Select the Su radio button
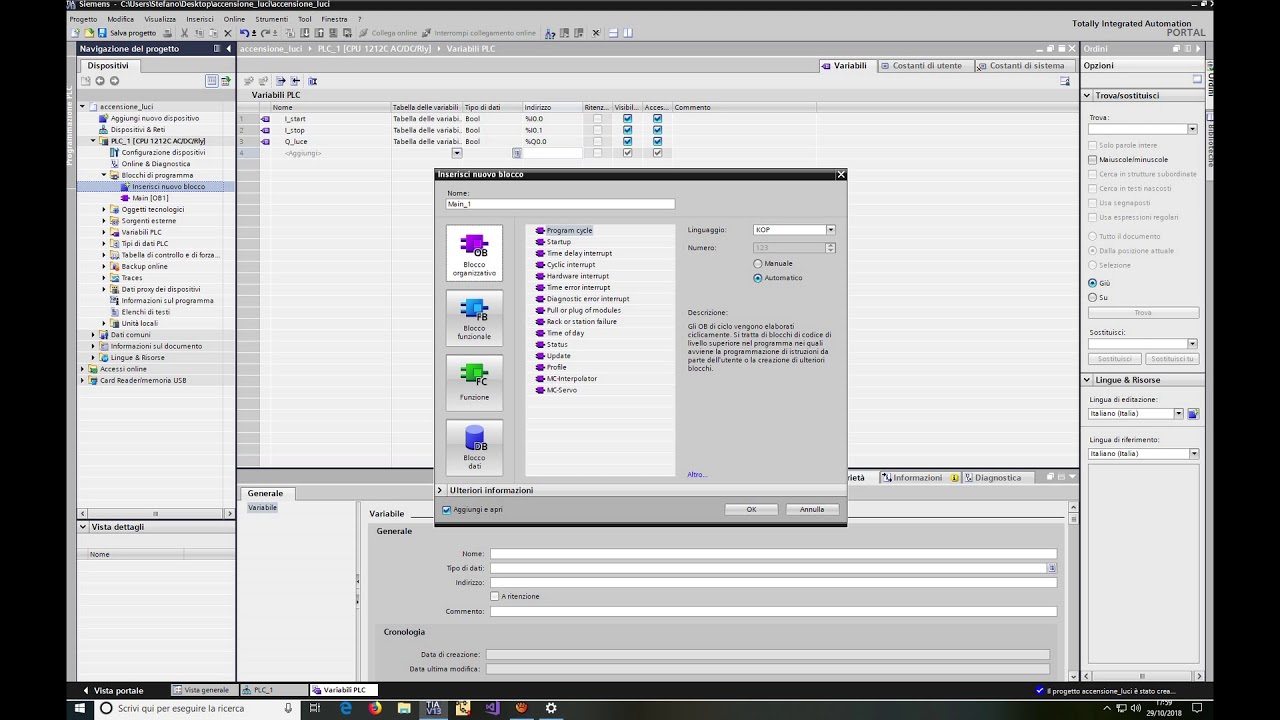Image resolution: width=1280 pixels, height=720 pixels. tap(1093, 297)
